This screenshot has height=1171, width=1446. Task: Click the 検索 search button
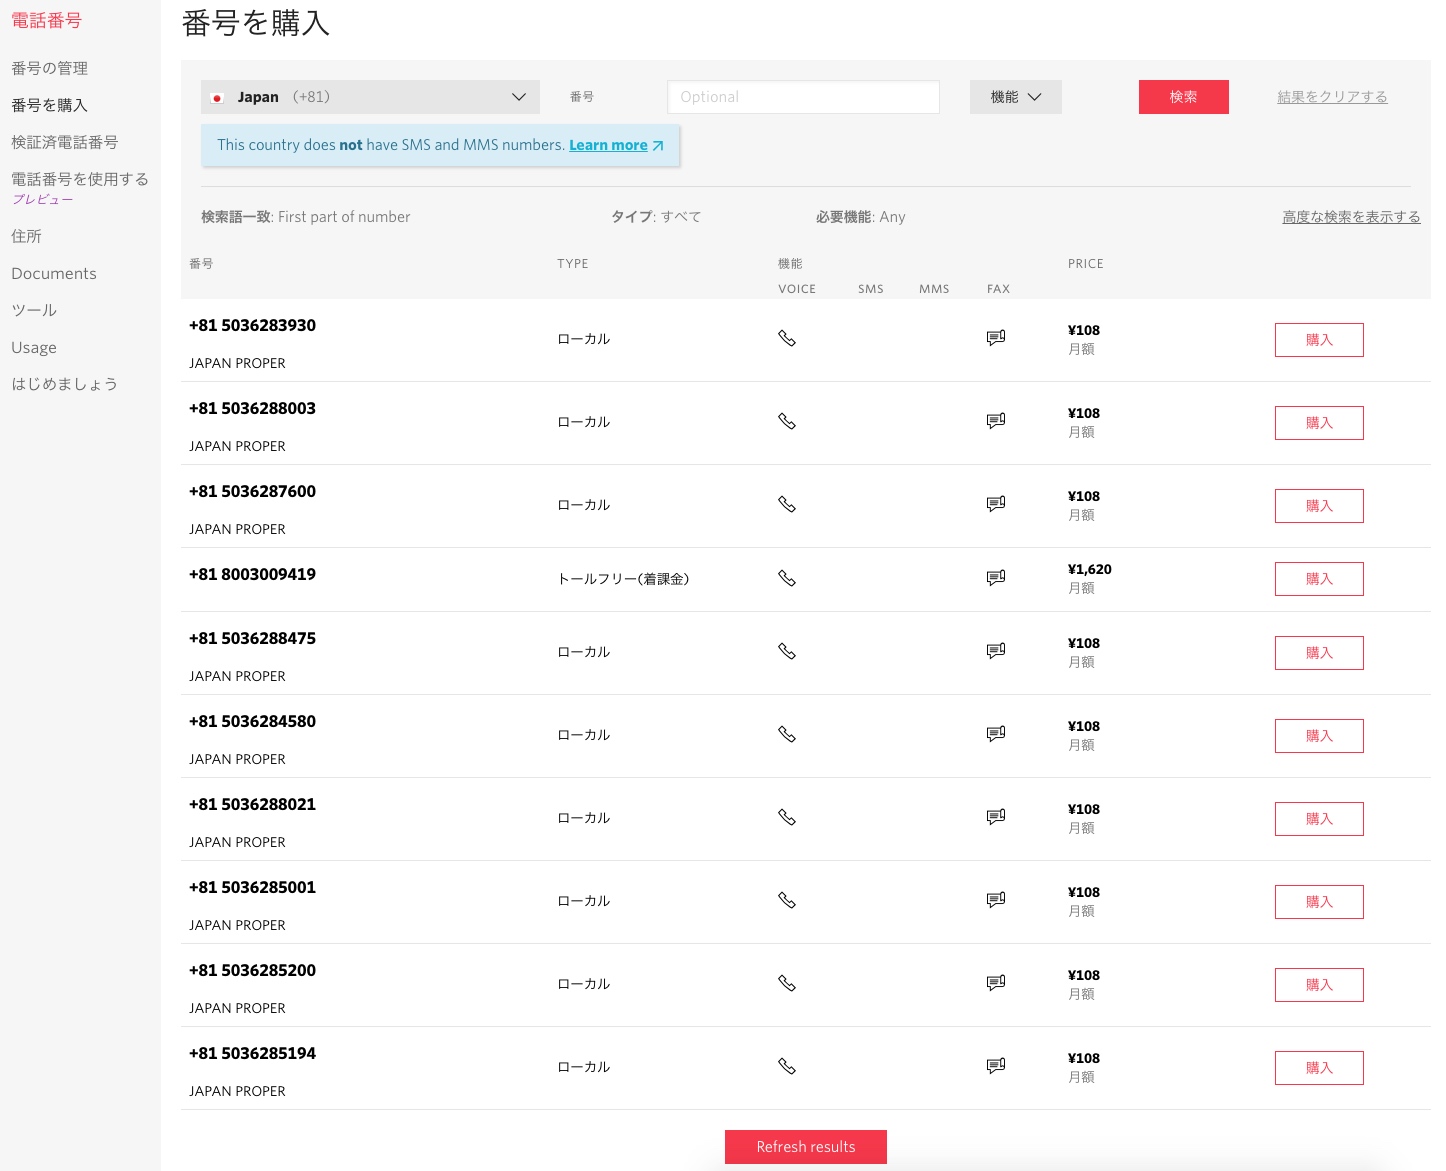(x=1183, y=97)
